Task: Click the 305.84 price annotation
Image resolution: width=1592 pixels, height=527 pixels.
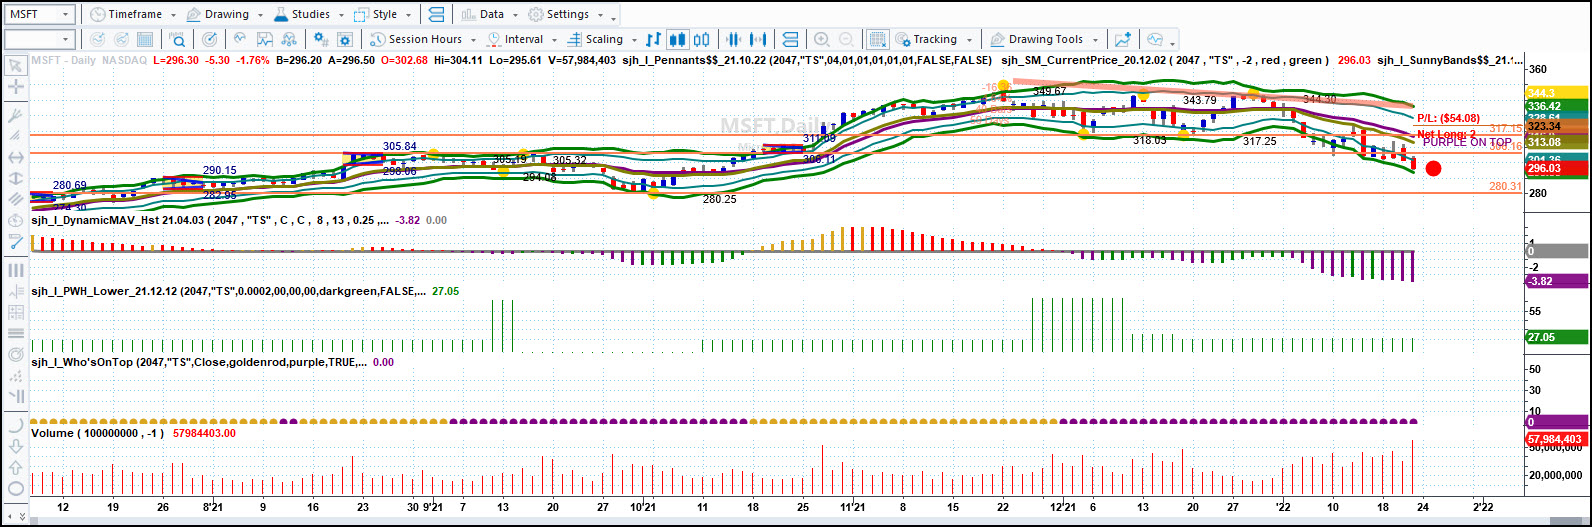Action: click(x=399, y=146)
